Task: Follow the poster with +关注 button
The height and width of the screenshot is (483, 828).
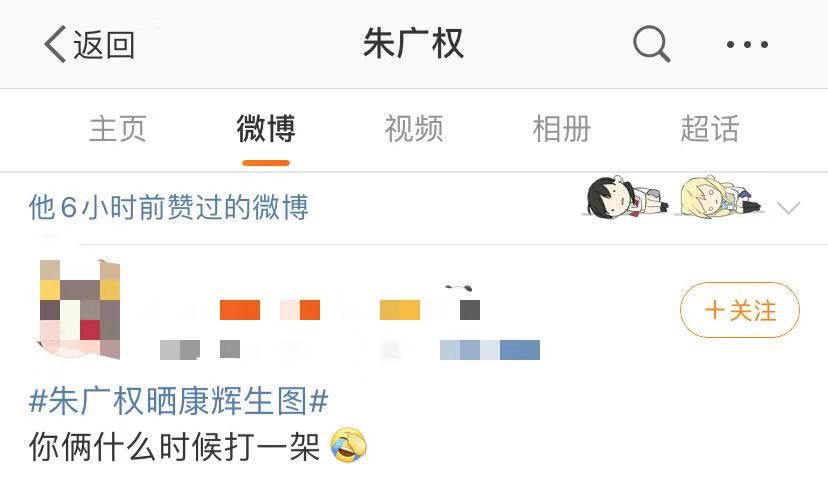Action: coord(740,310)
